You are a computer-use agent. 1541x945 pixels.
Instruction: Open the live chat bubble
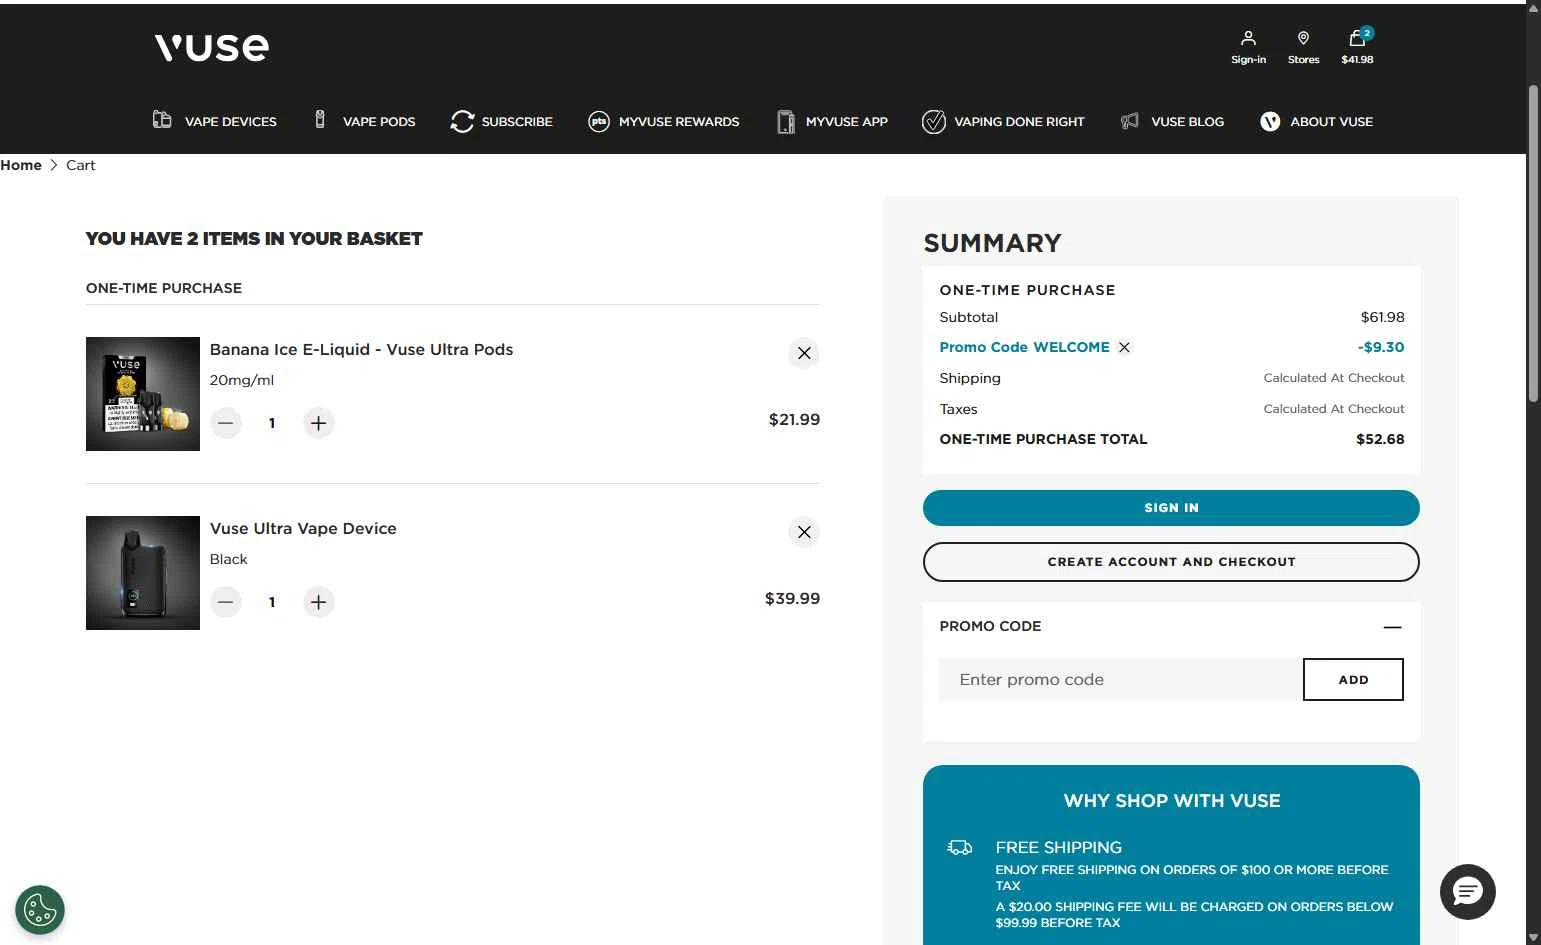tap(1467, 891)
